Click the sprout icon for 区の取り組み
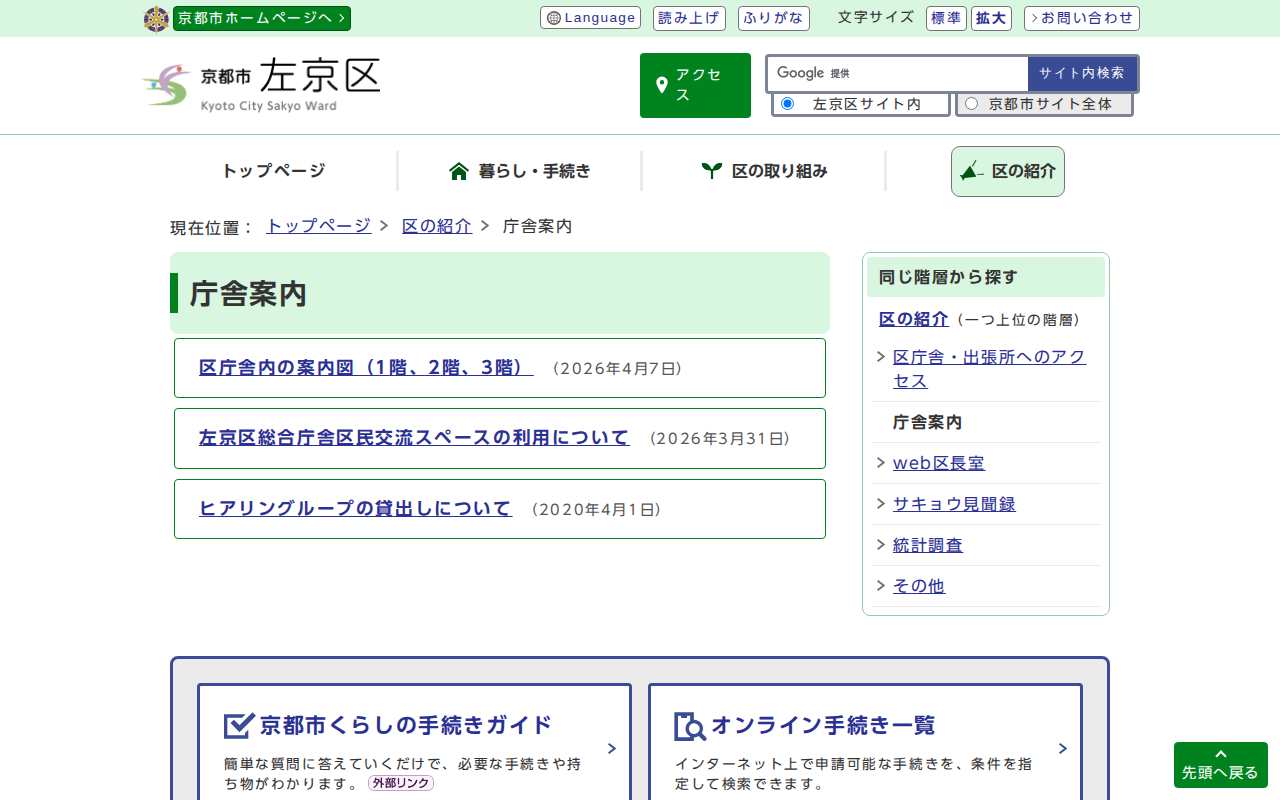The image size is (1280, 800). coord(711,171)
